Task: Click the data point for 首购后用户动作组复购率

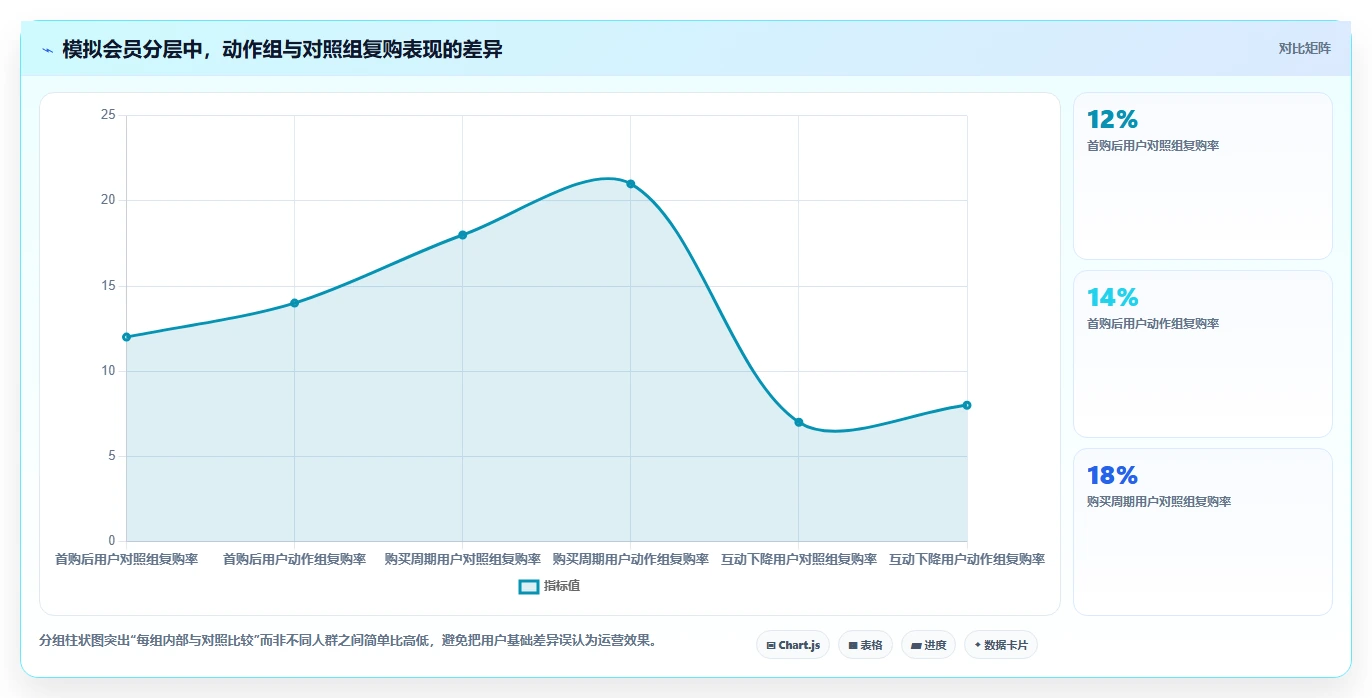Action: pos(294,303)
